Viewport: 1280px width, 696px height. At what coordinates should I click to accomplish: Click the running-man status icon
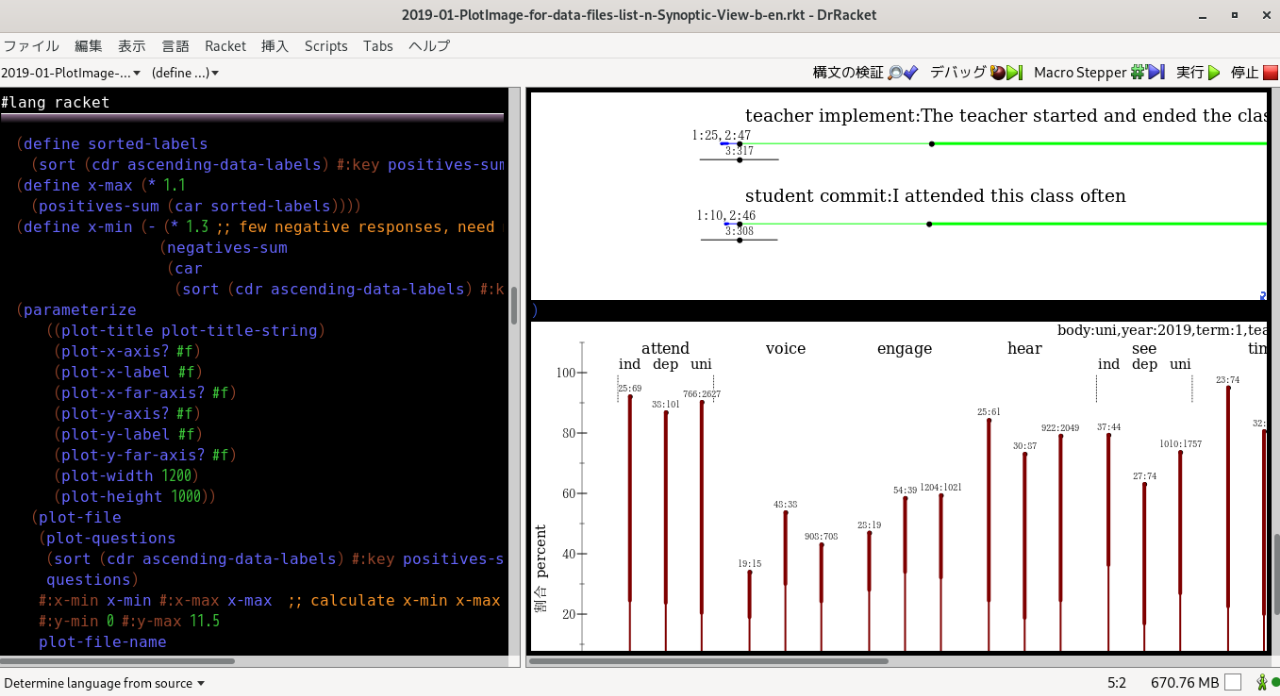[x=1262, y=683]
